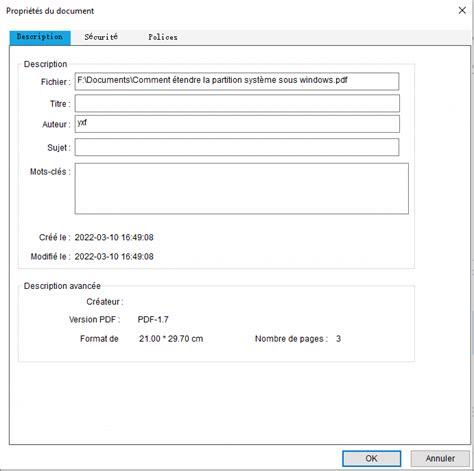Screen dimensions: 474x471
Task: Close the Propriétés du document dialog
Action: pos(462,11)
